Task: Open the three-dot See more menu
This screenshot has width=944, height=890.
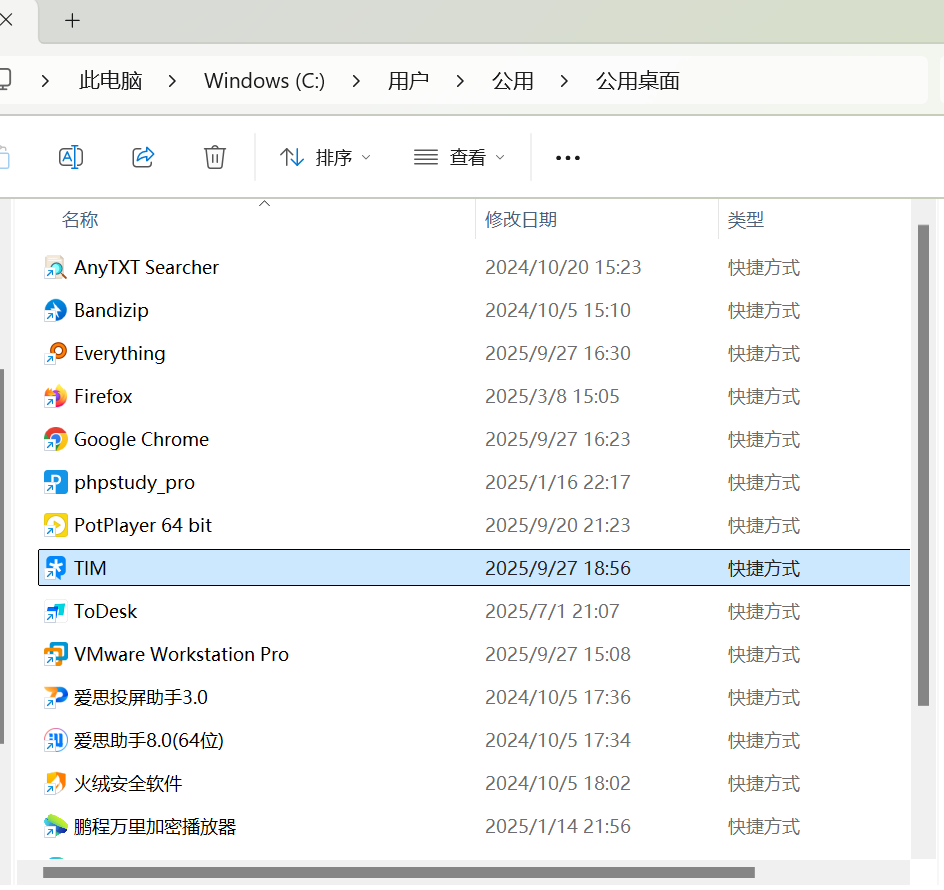Action: 568,158
